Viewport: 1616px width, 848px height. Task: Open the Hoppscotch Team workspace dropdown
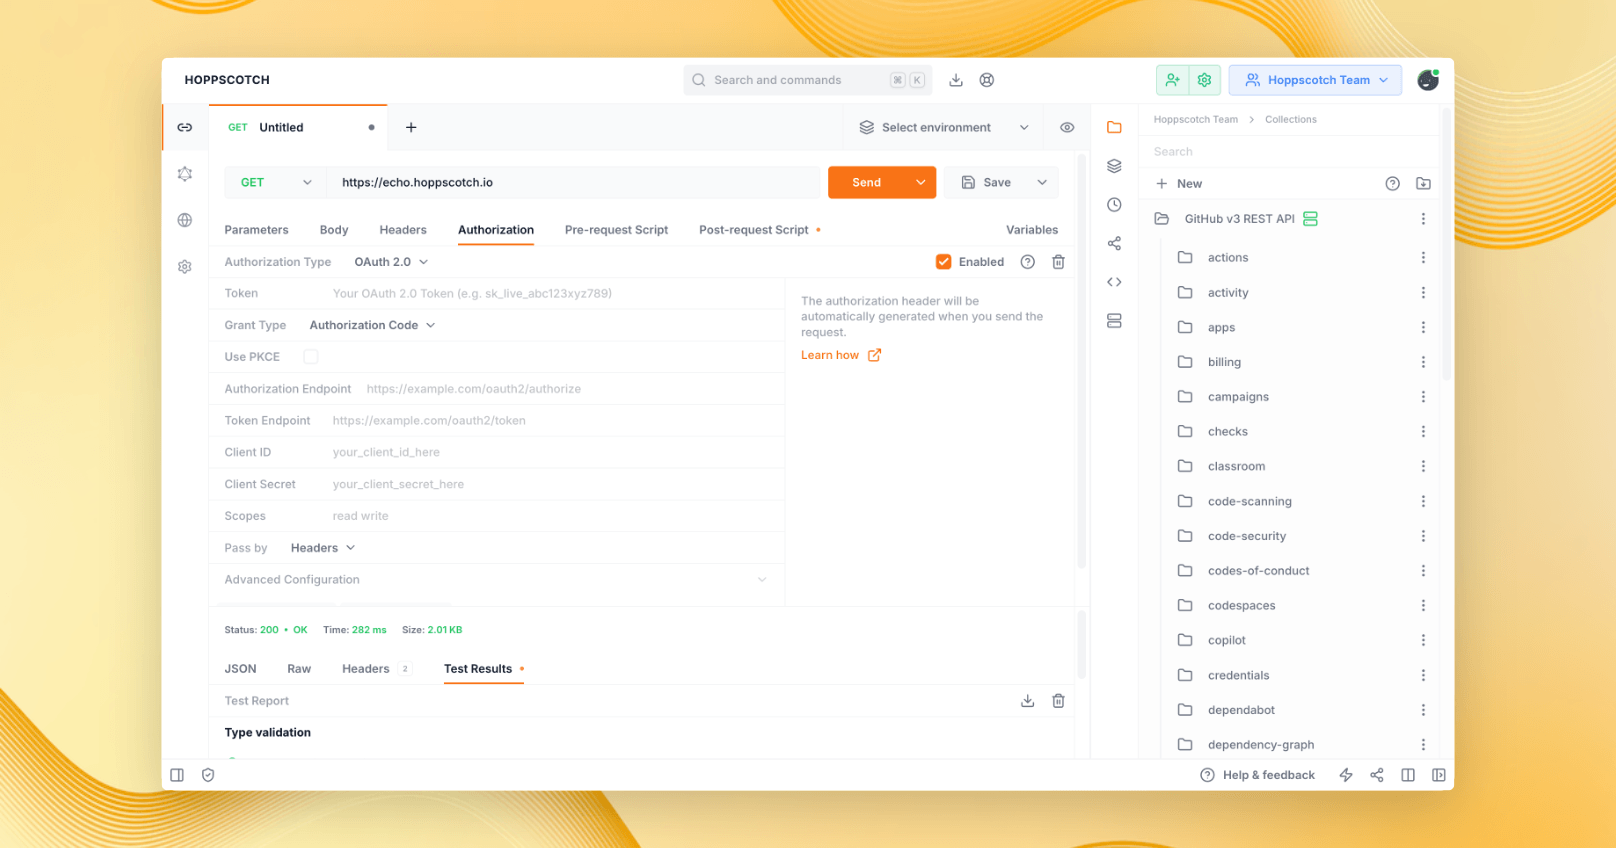1315,80
